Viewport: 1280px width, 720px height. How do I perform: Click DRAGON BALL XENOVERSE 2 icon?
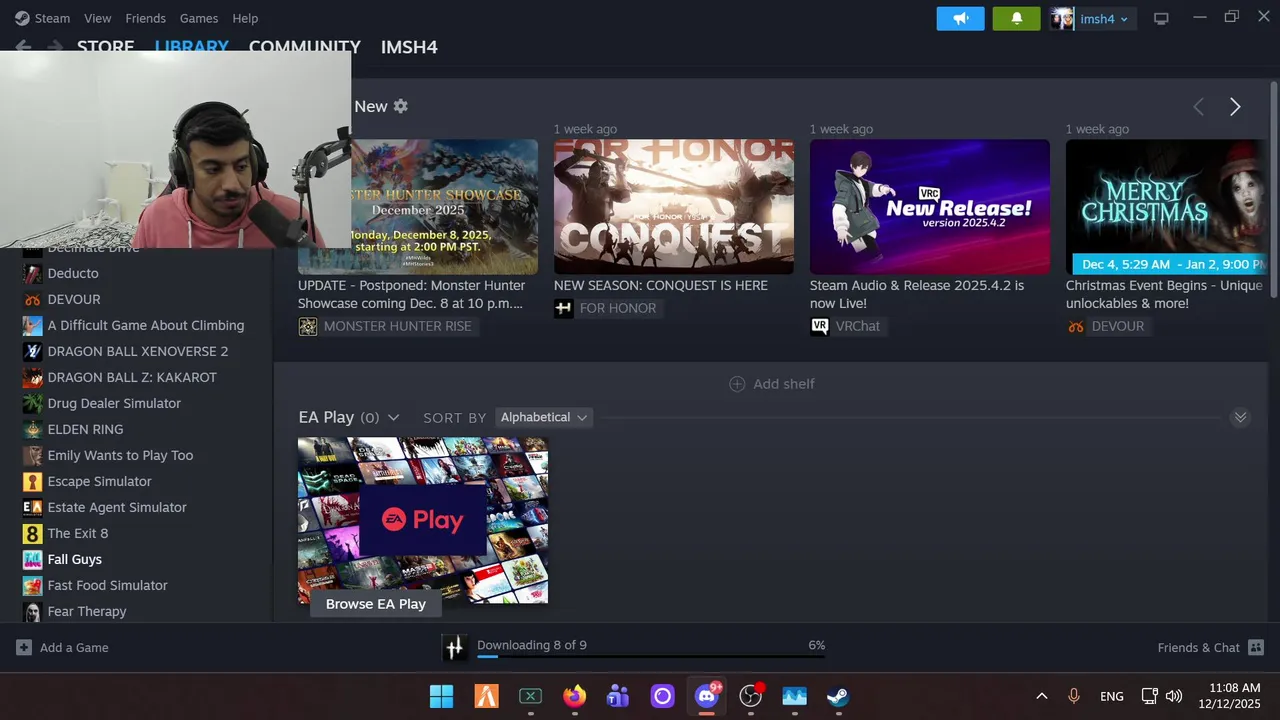coord(33,351)
